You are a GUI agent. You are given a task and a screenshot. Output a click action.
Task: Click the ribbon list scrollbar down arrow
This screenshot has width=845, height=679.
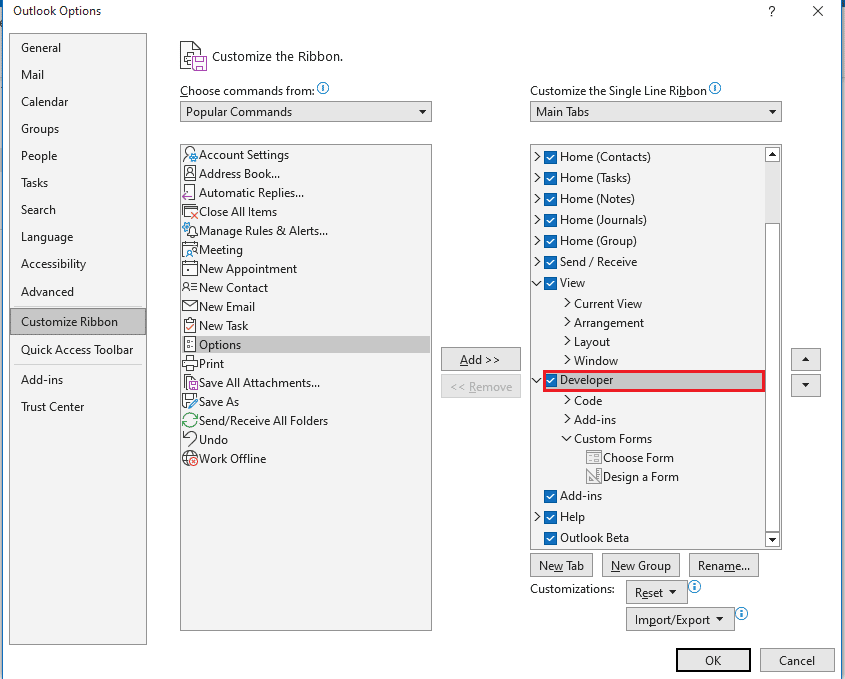pyautogui.click(x=772, y=540)
